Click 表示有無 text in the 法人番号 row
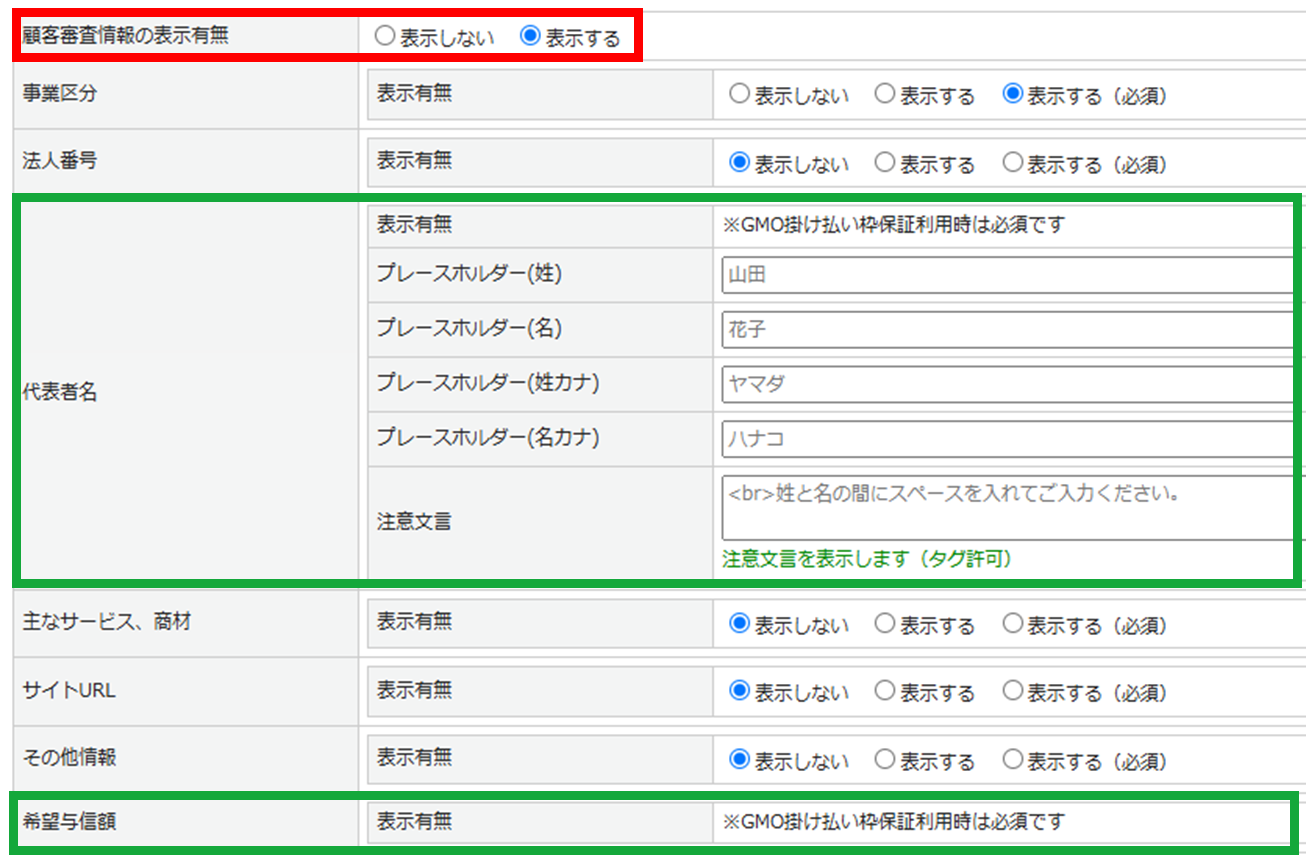 pos(414,160)
